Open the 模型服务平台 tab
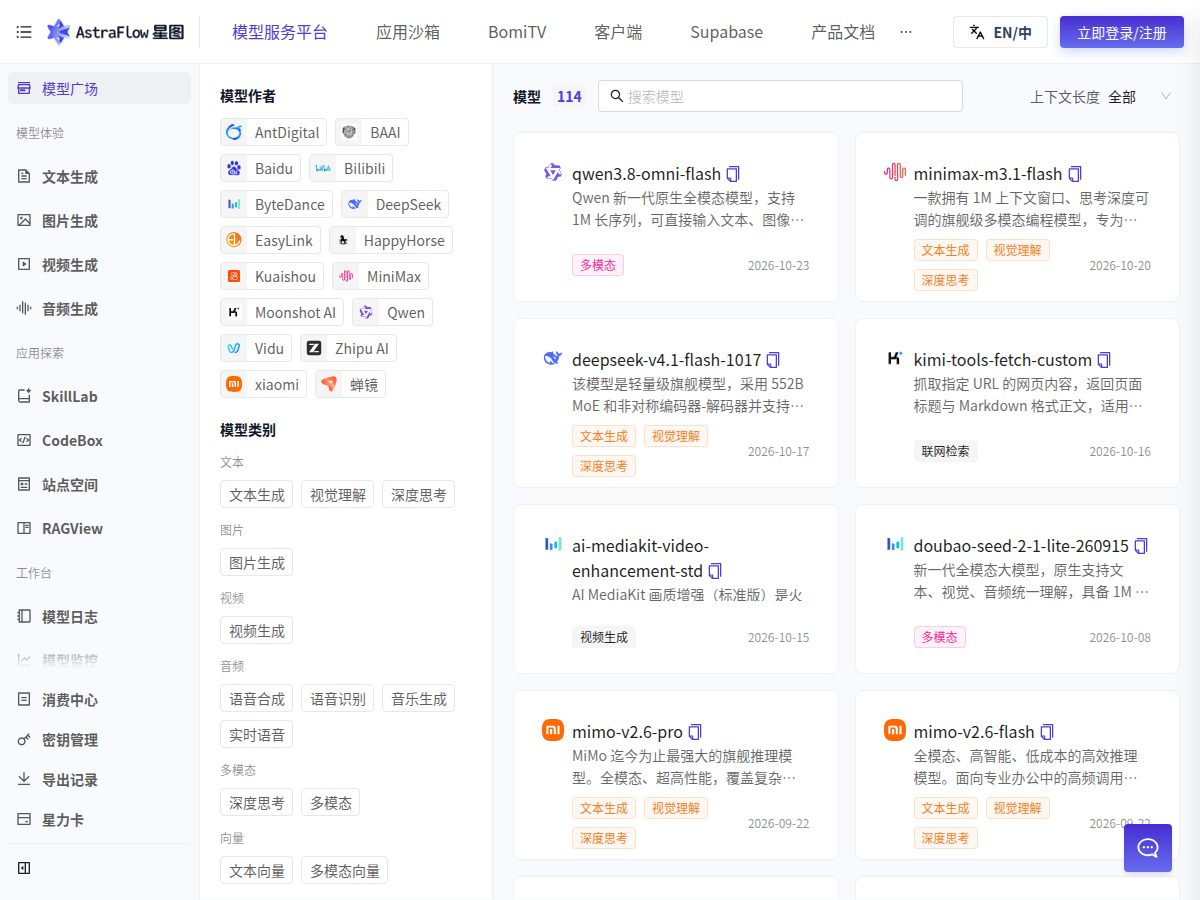Viewport: 1200px width, 900px height. (x=280, y=32)
